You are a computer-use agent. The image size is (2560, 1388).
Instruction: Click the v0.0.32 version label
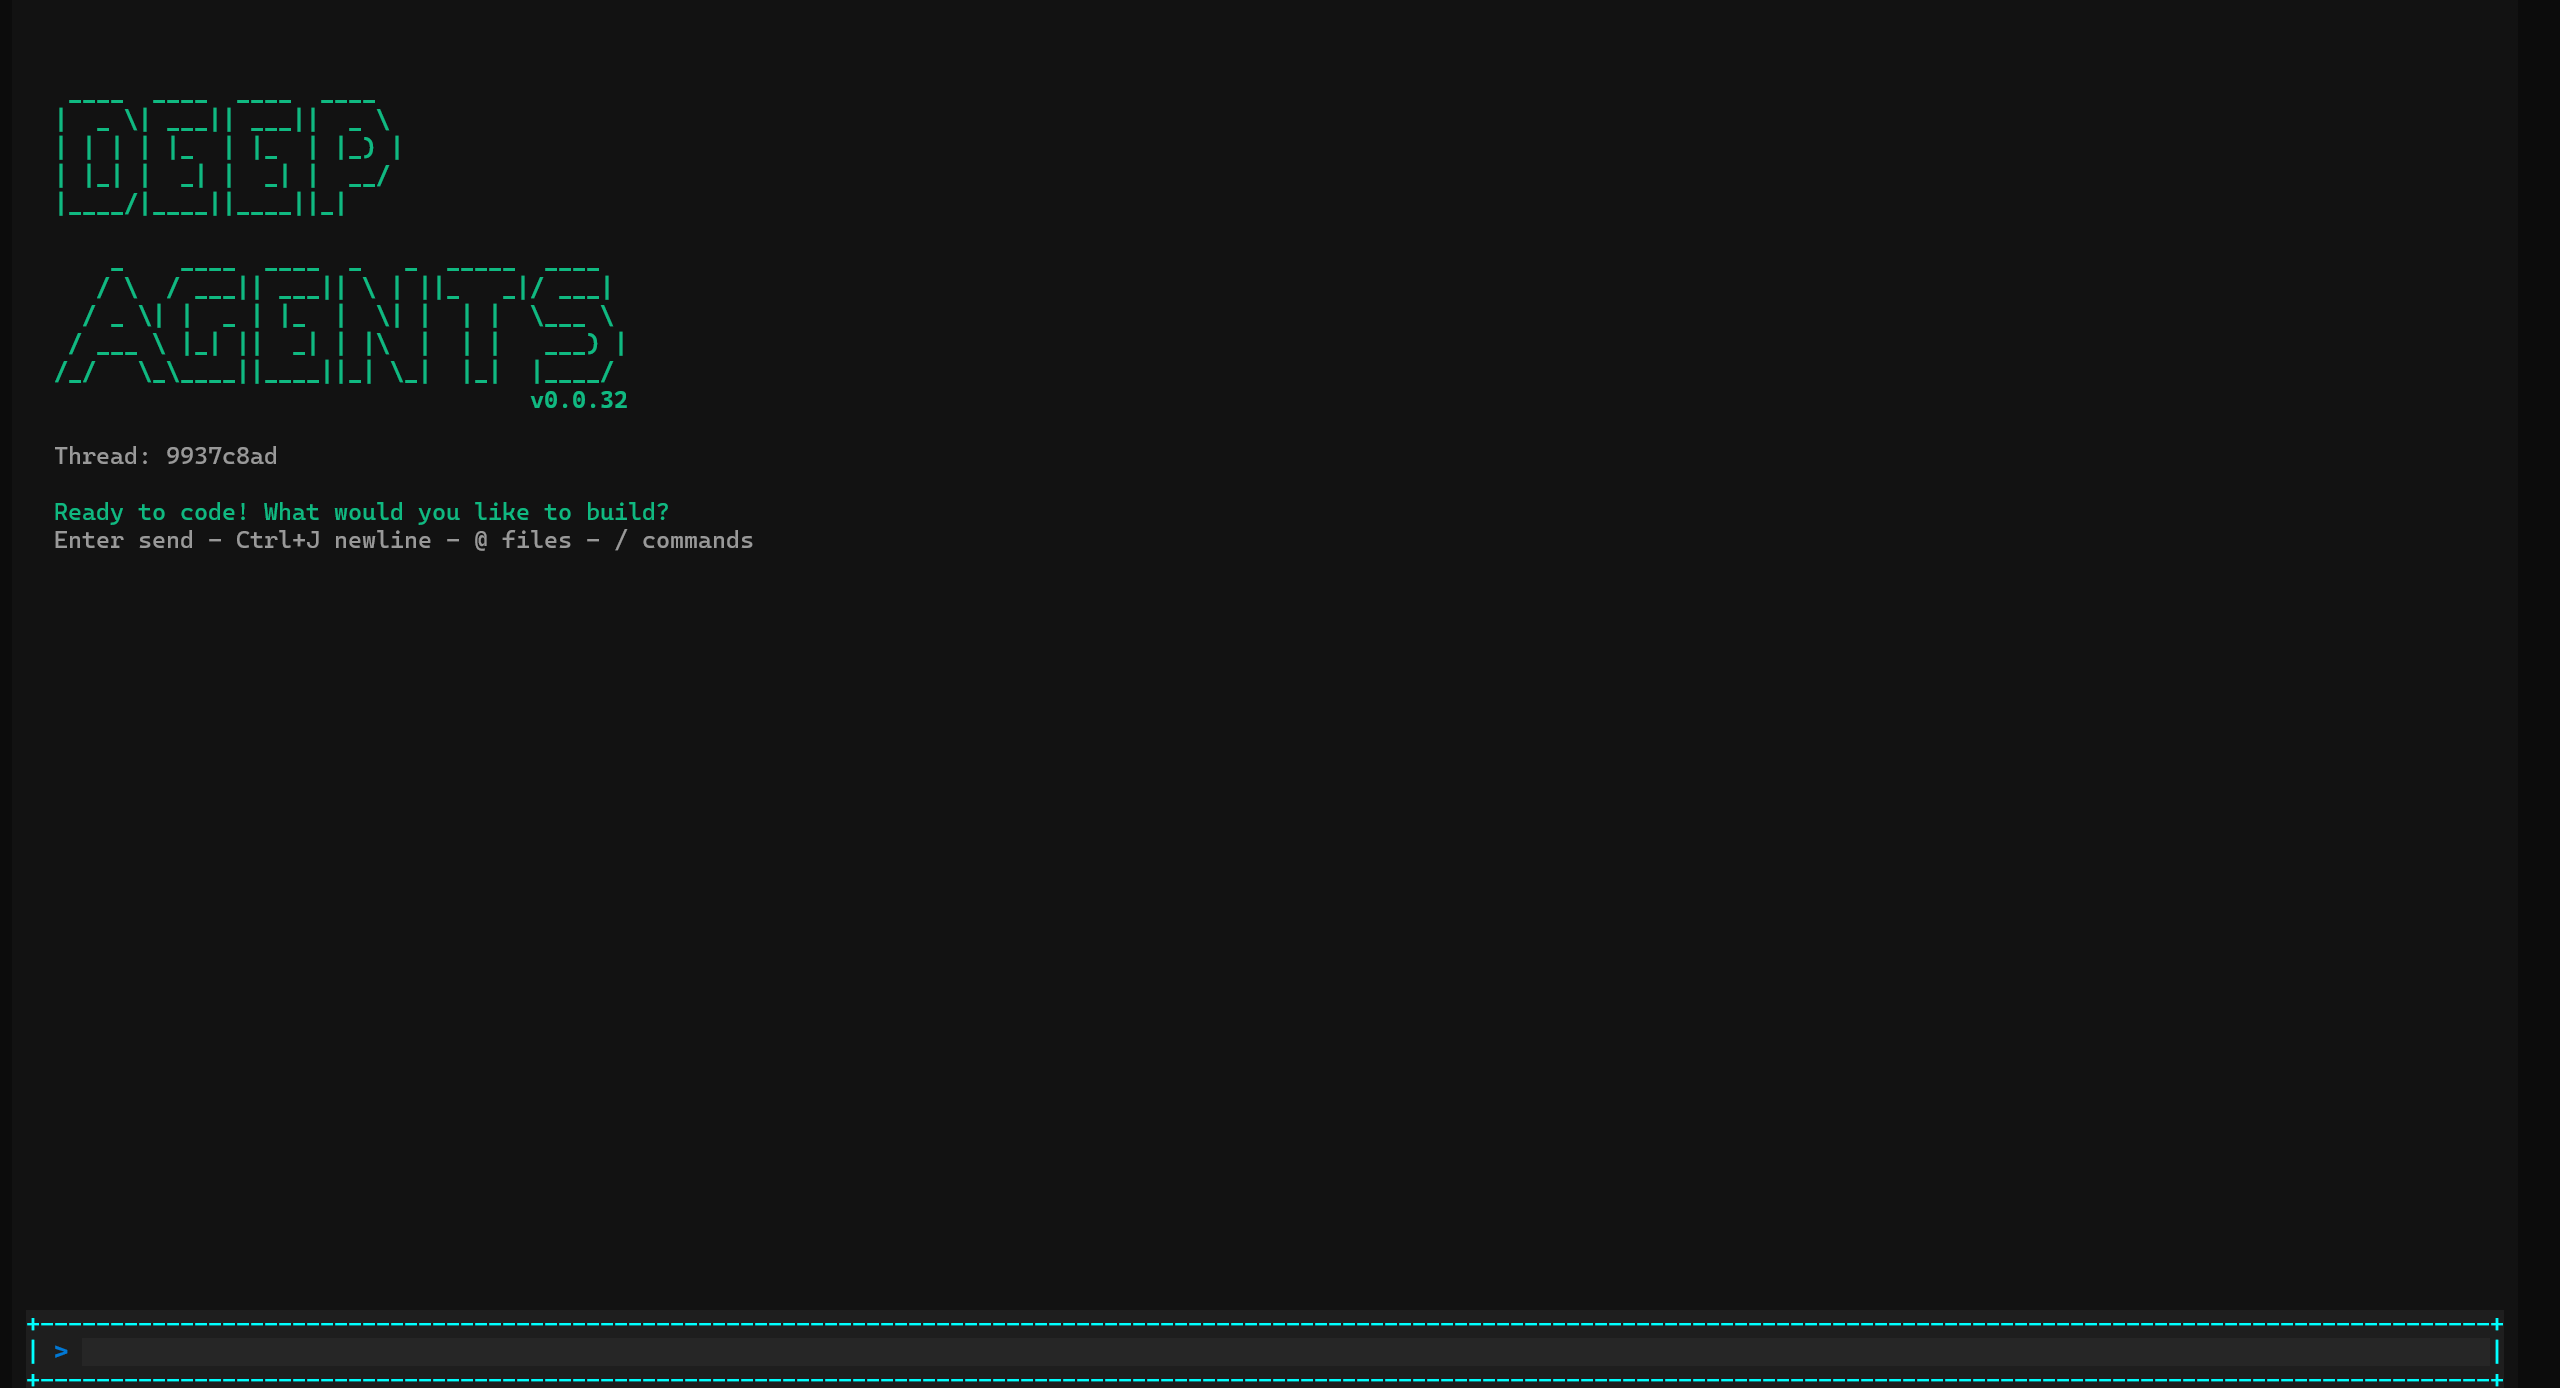click(578, 400)
